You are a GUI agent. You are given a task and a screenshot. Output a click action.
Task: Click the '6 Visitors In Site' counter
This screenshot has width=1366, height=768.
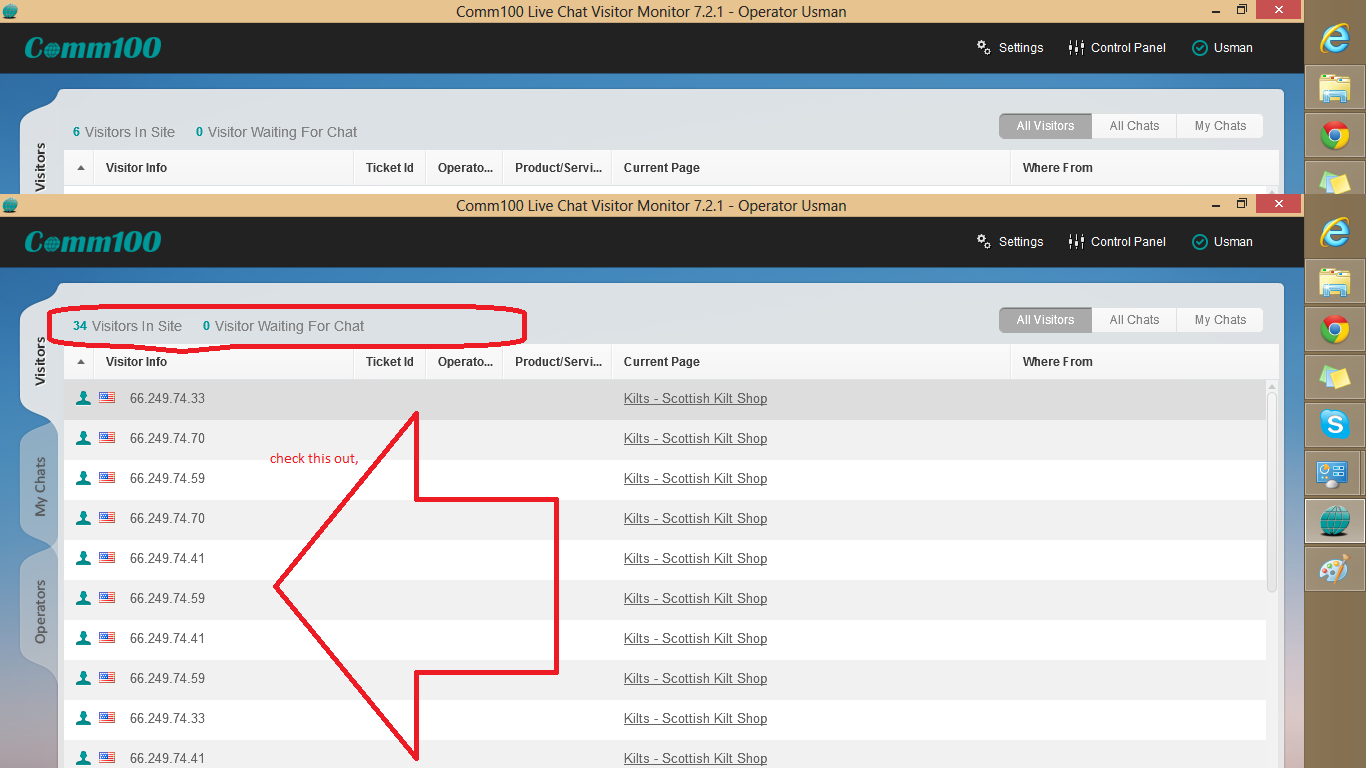pos(124,132)
